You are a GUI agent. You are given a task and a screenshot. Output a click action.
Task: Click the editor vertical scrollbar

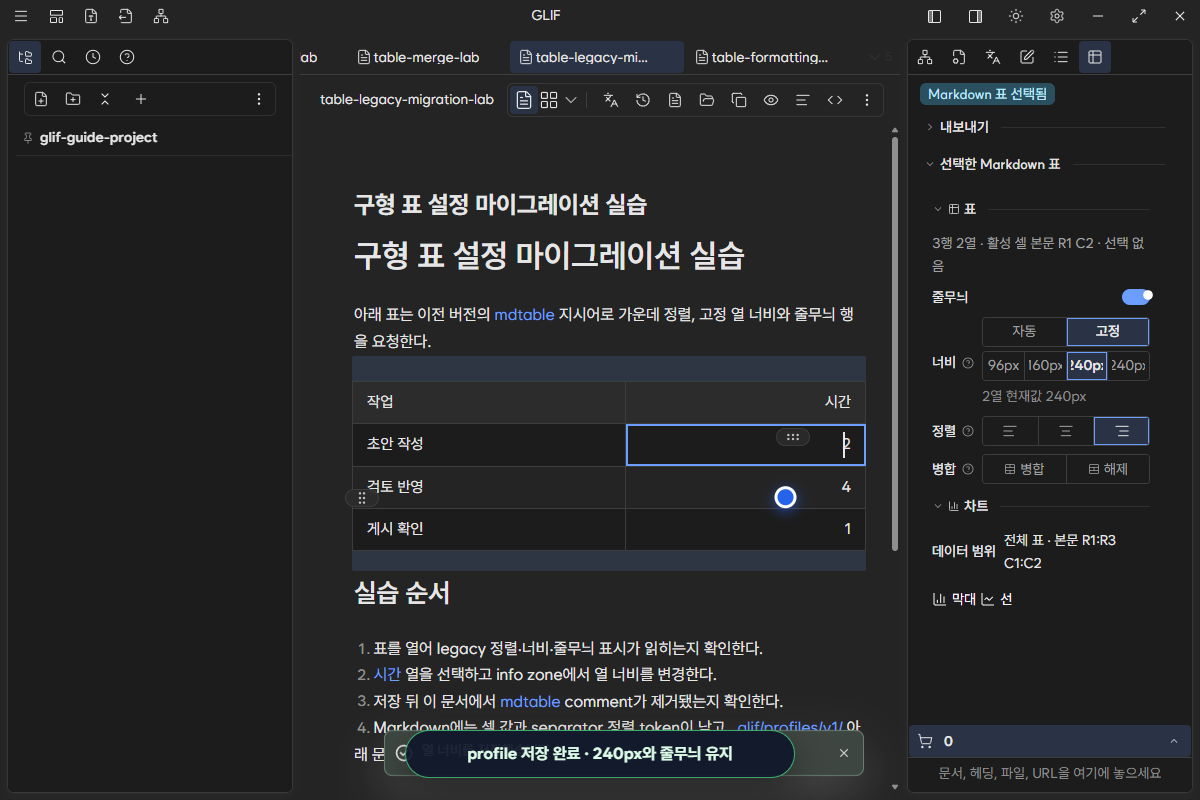coord(894,345)
